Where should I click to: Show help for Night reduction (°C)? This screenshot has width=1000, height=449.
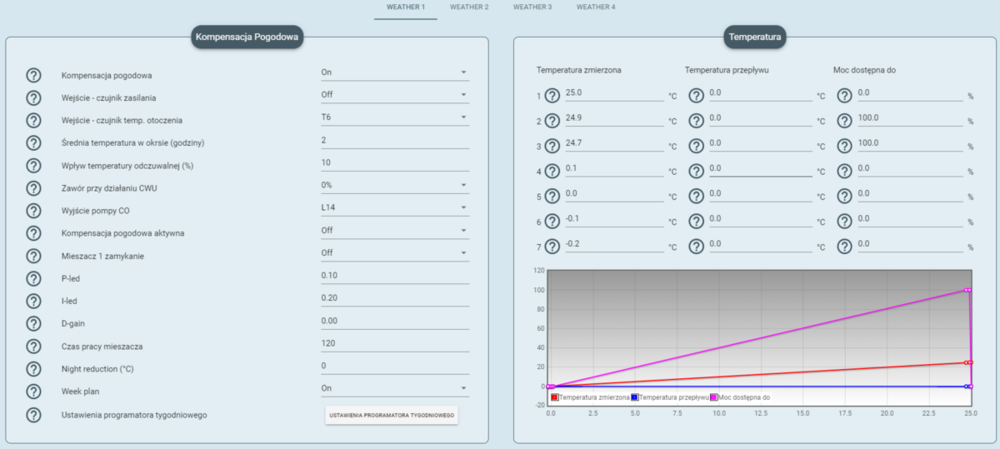coord(34,366)
